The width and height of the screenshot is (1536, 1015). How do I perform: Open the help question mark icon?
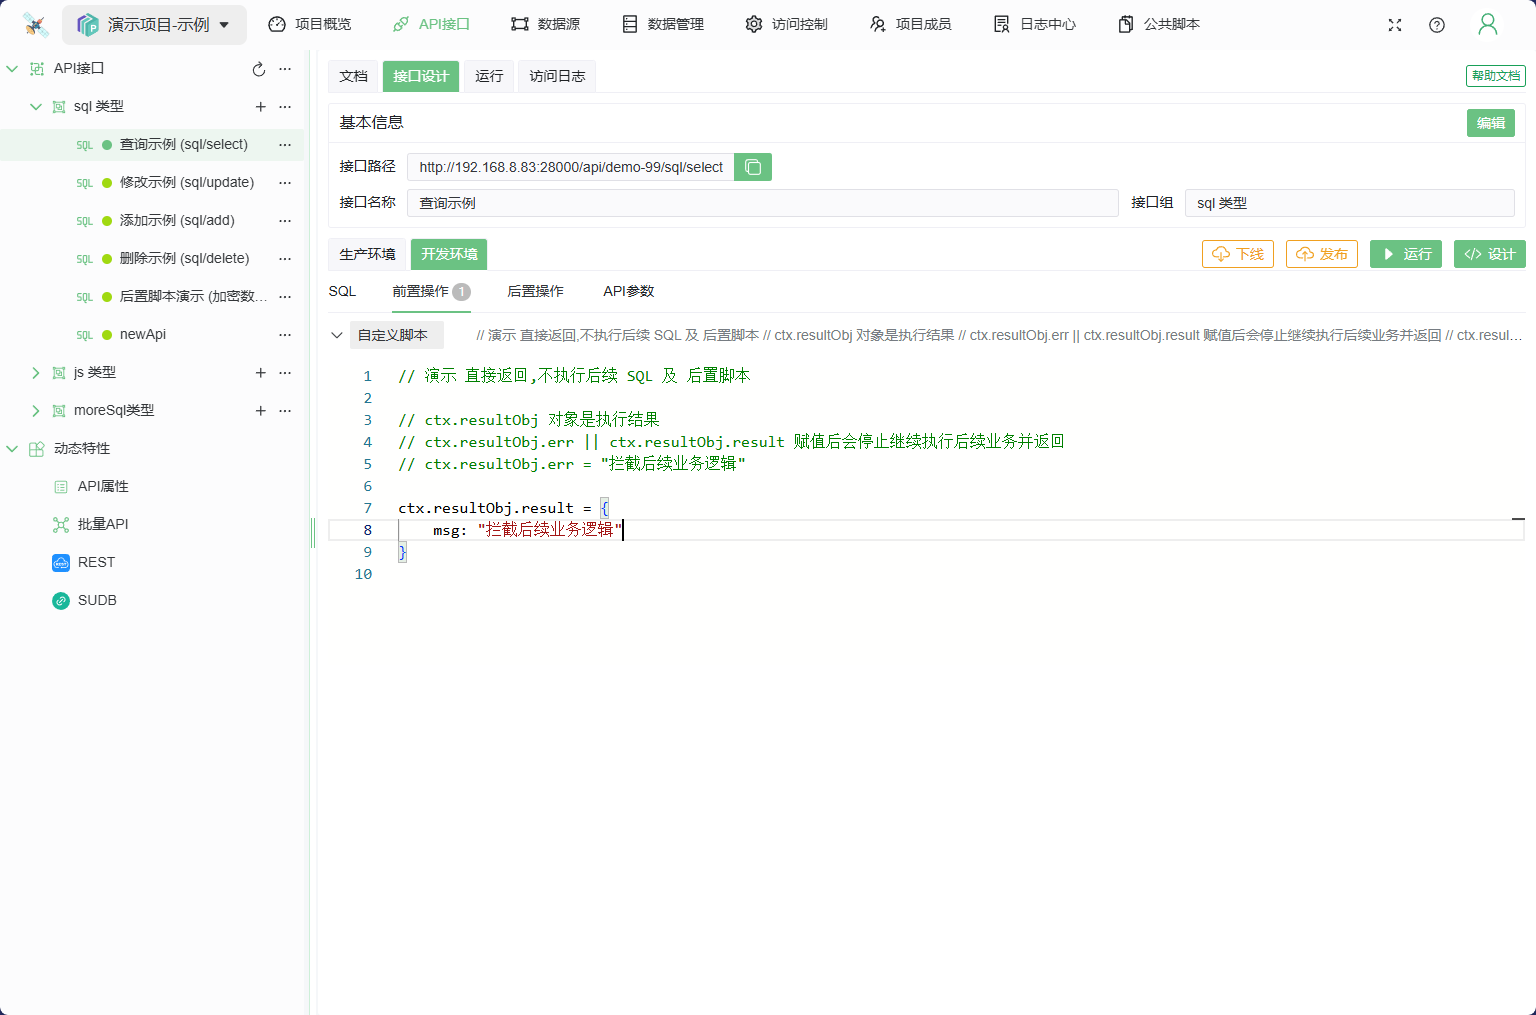1437,25
